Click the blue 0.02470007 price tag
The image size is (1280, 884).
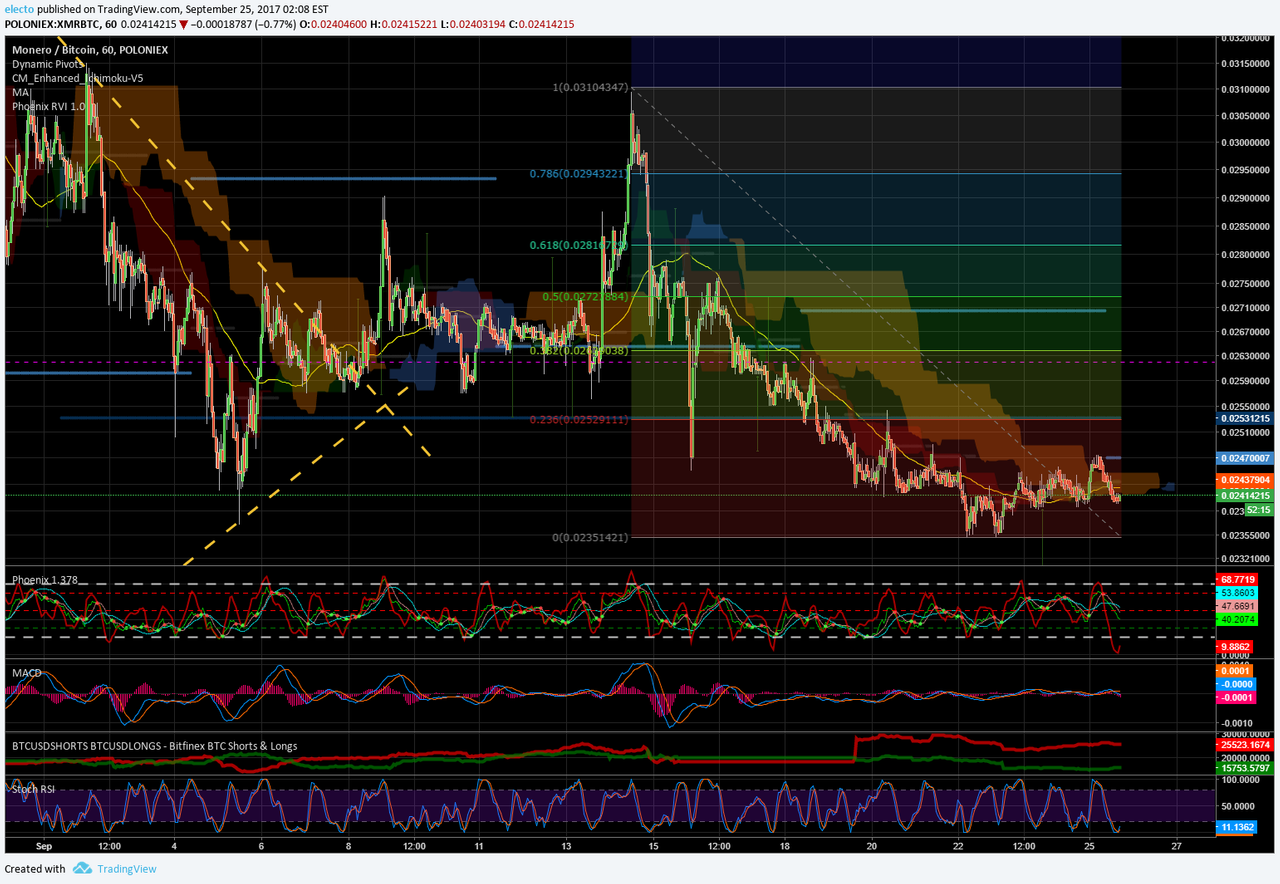(1243, 458)
